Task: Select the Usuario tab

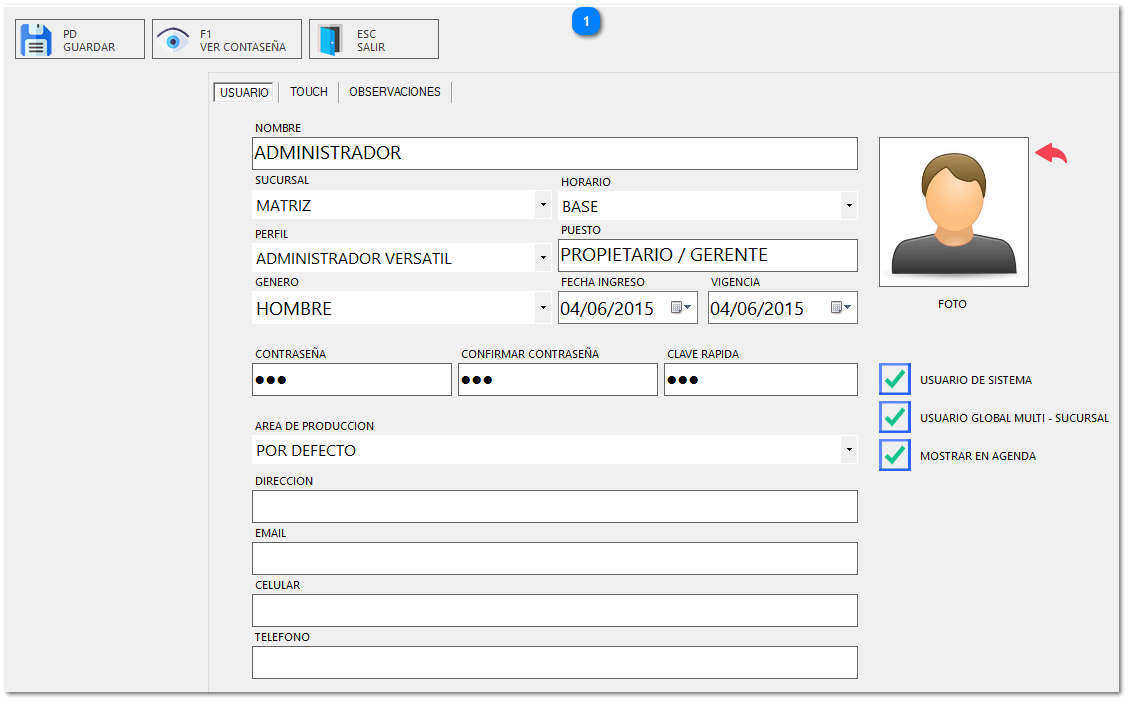Action: [x=243, y=91]
